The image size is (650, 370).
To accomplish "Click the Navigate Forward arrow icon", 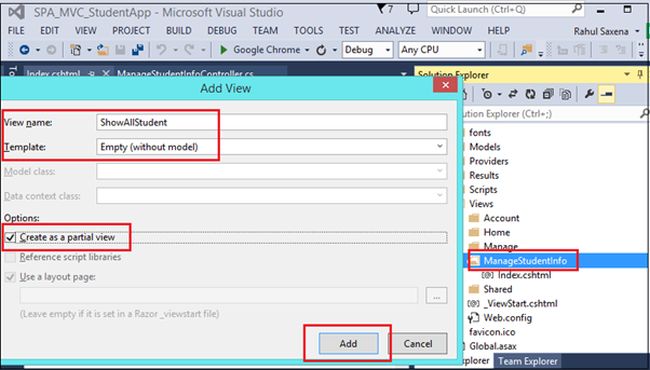I will pos(51,50).
